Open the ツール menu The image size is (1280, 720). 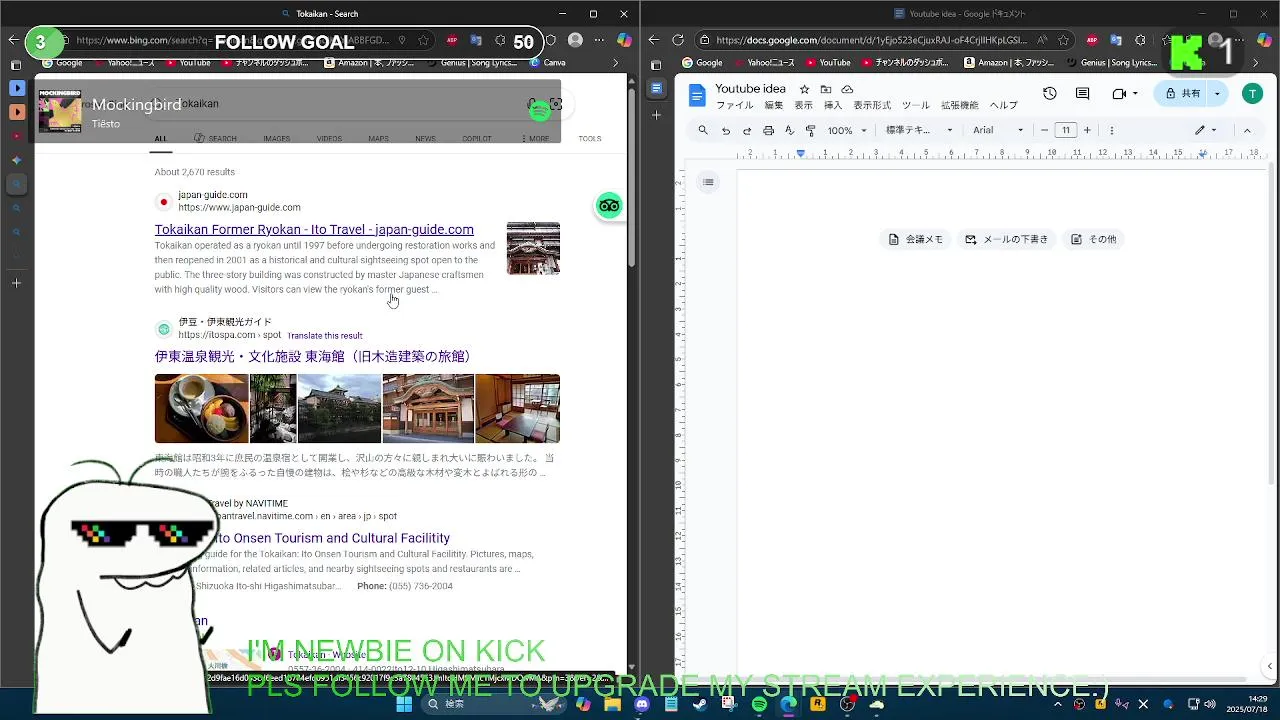[x=916, y=105]
